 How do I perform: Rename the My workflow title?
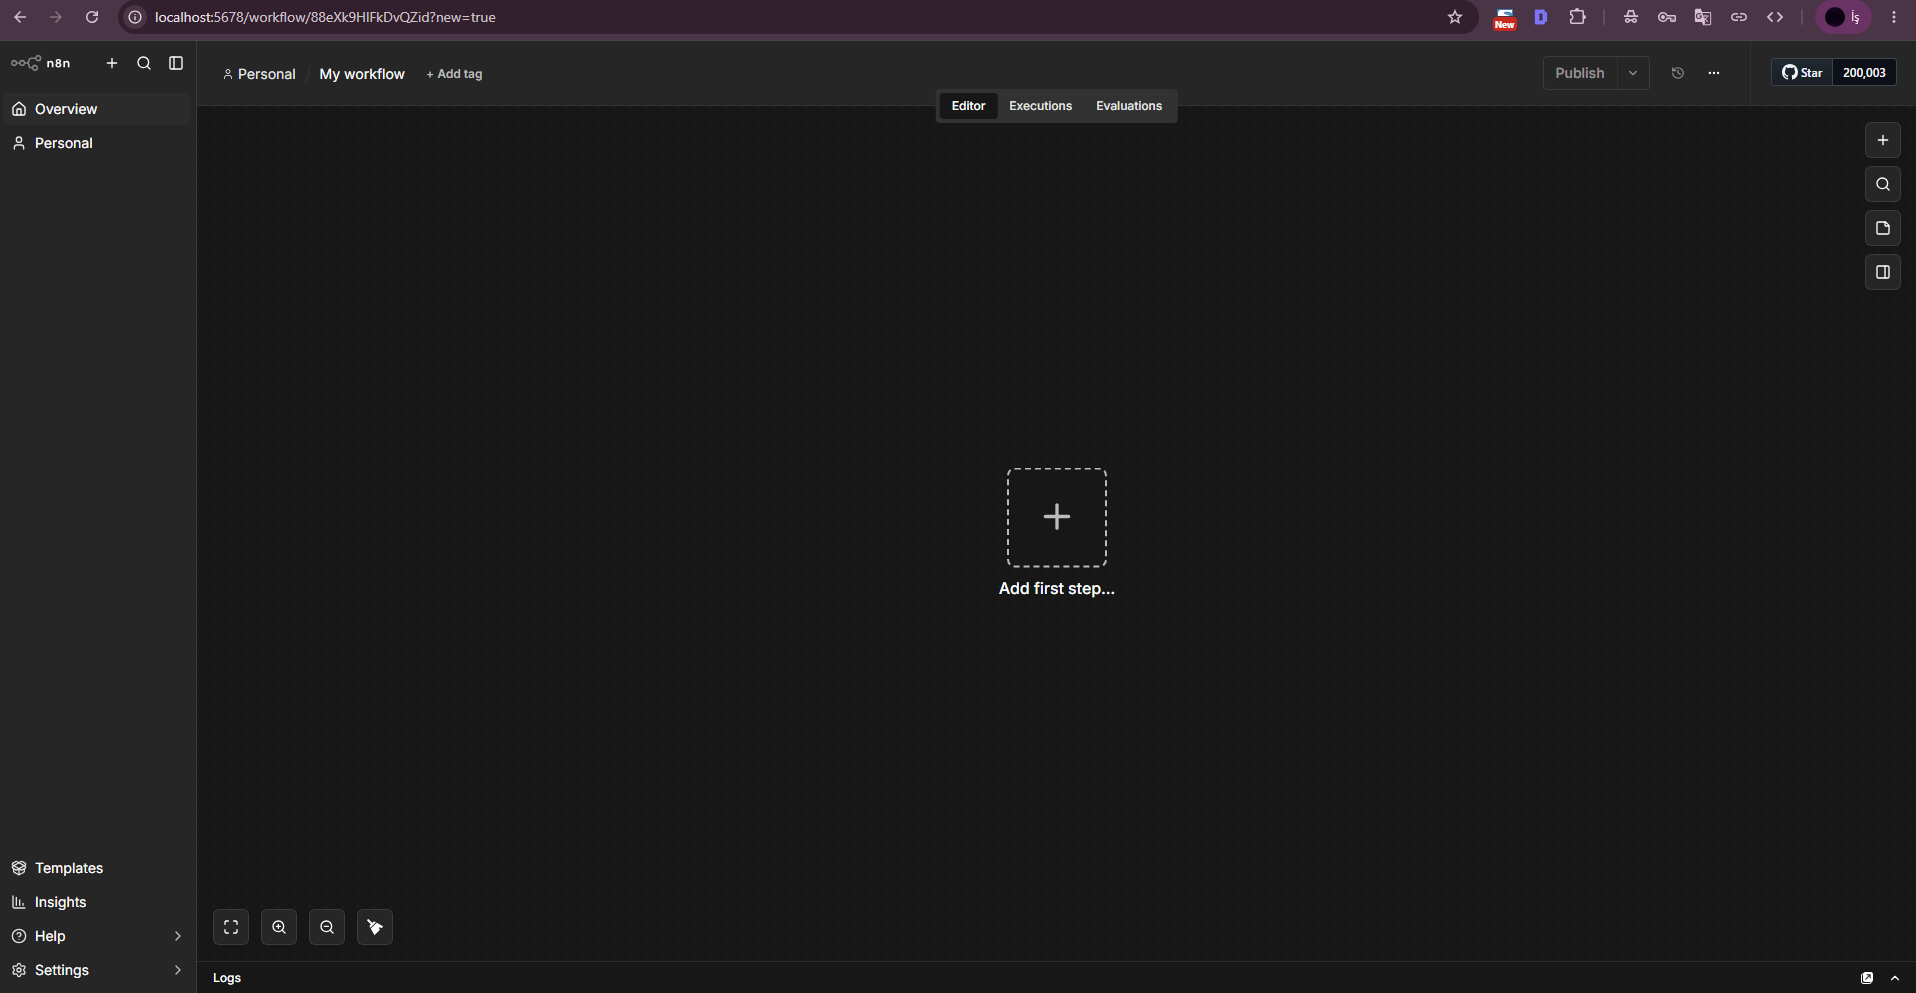[x=362, y=74]
